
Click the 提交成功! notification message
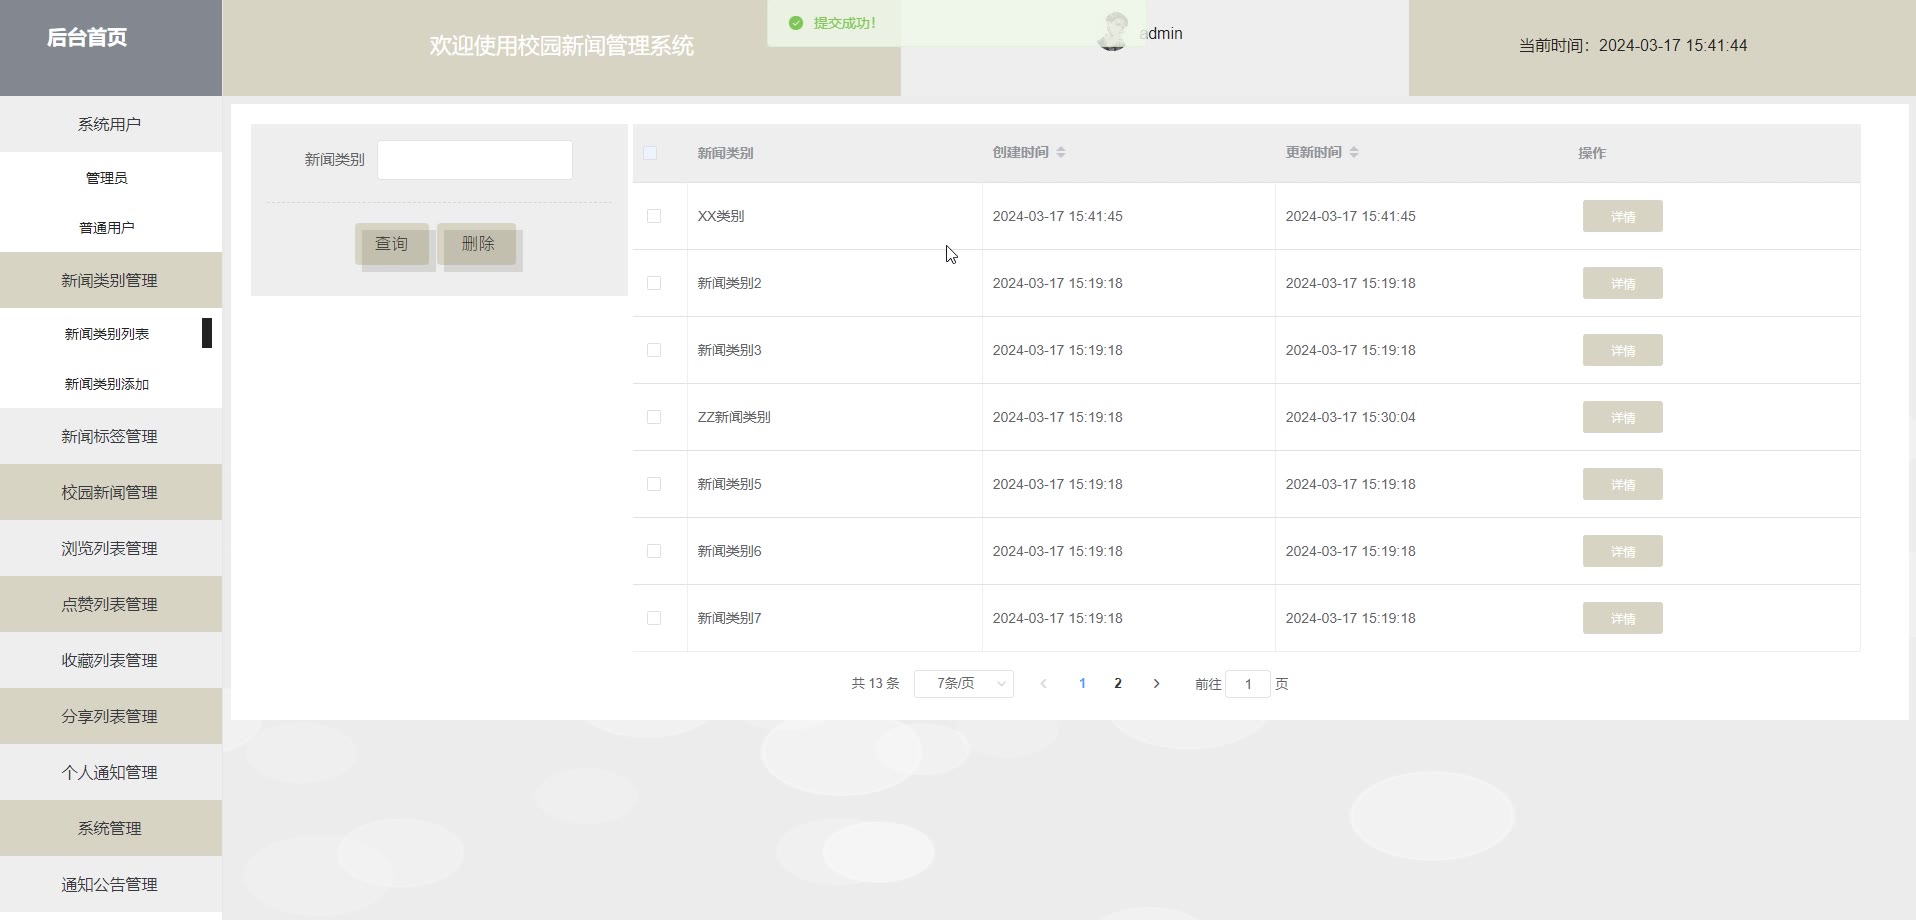coord(844,23)
